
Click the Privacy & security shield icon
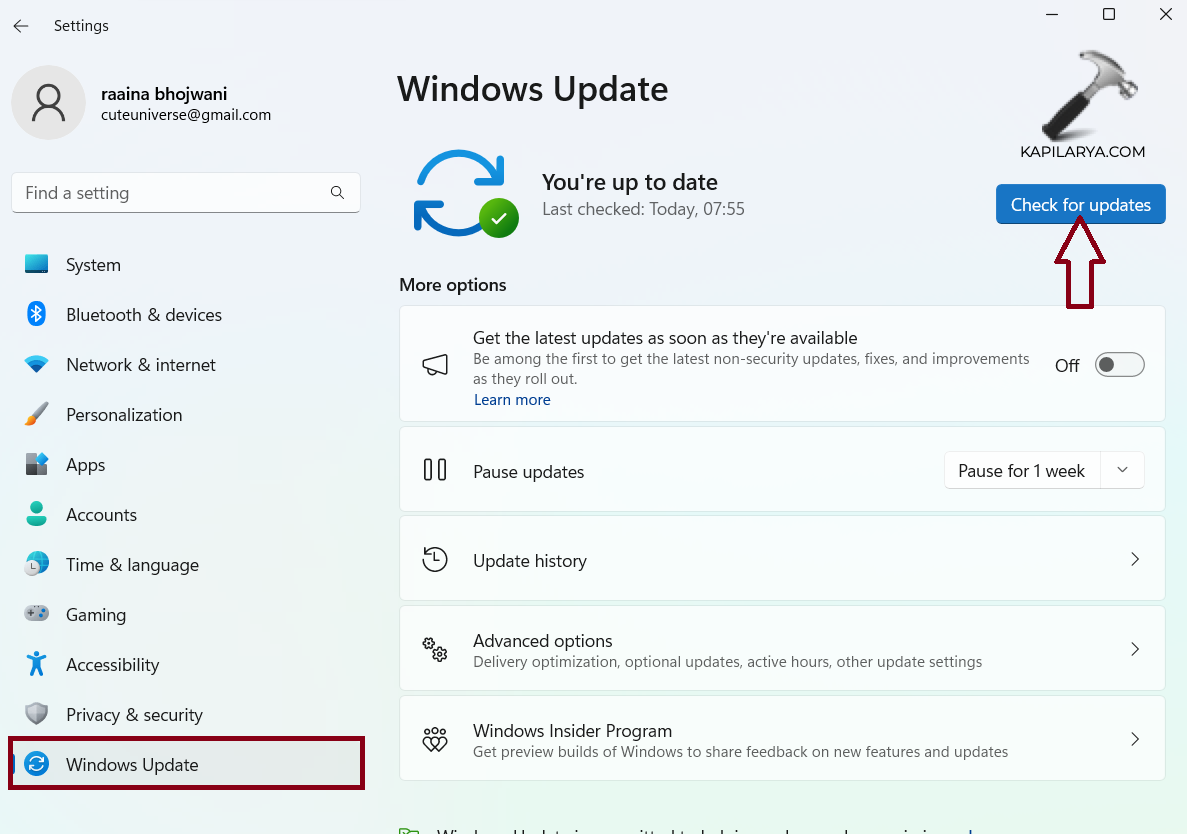point(37,714)
